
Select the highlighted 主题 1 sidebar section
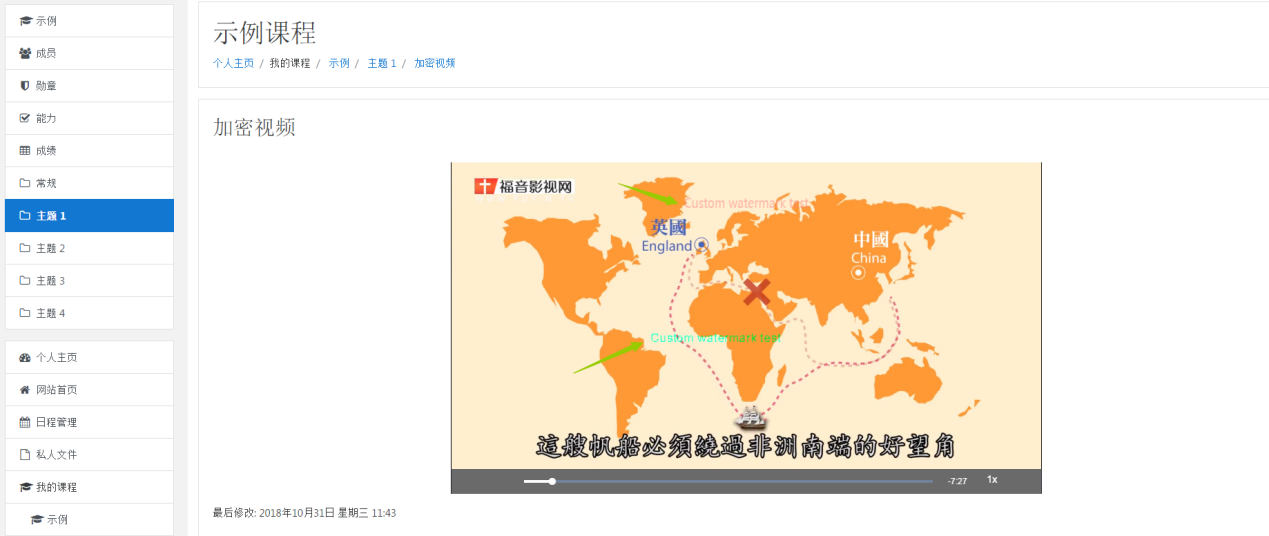point(88,216)
